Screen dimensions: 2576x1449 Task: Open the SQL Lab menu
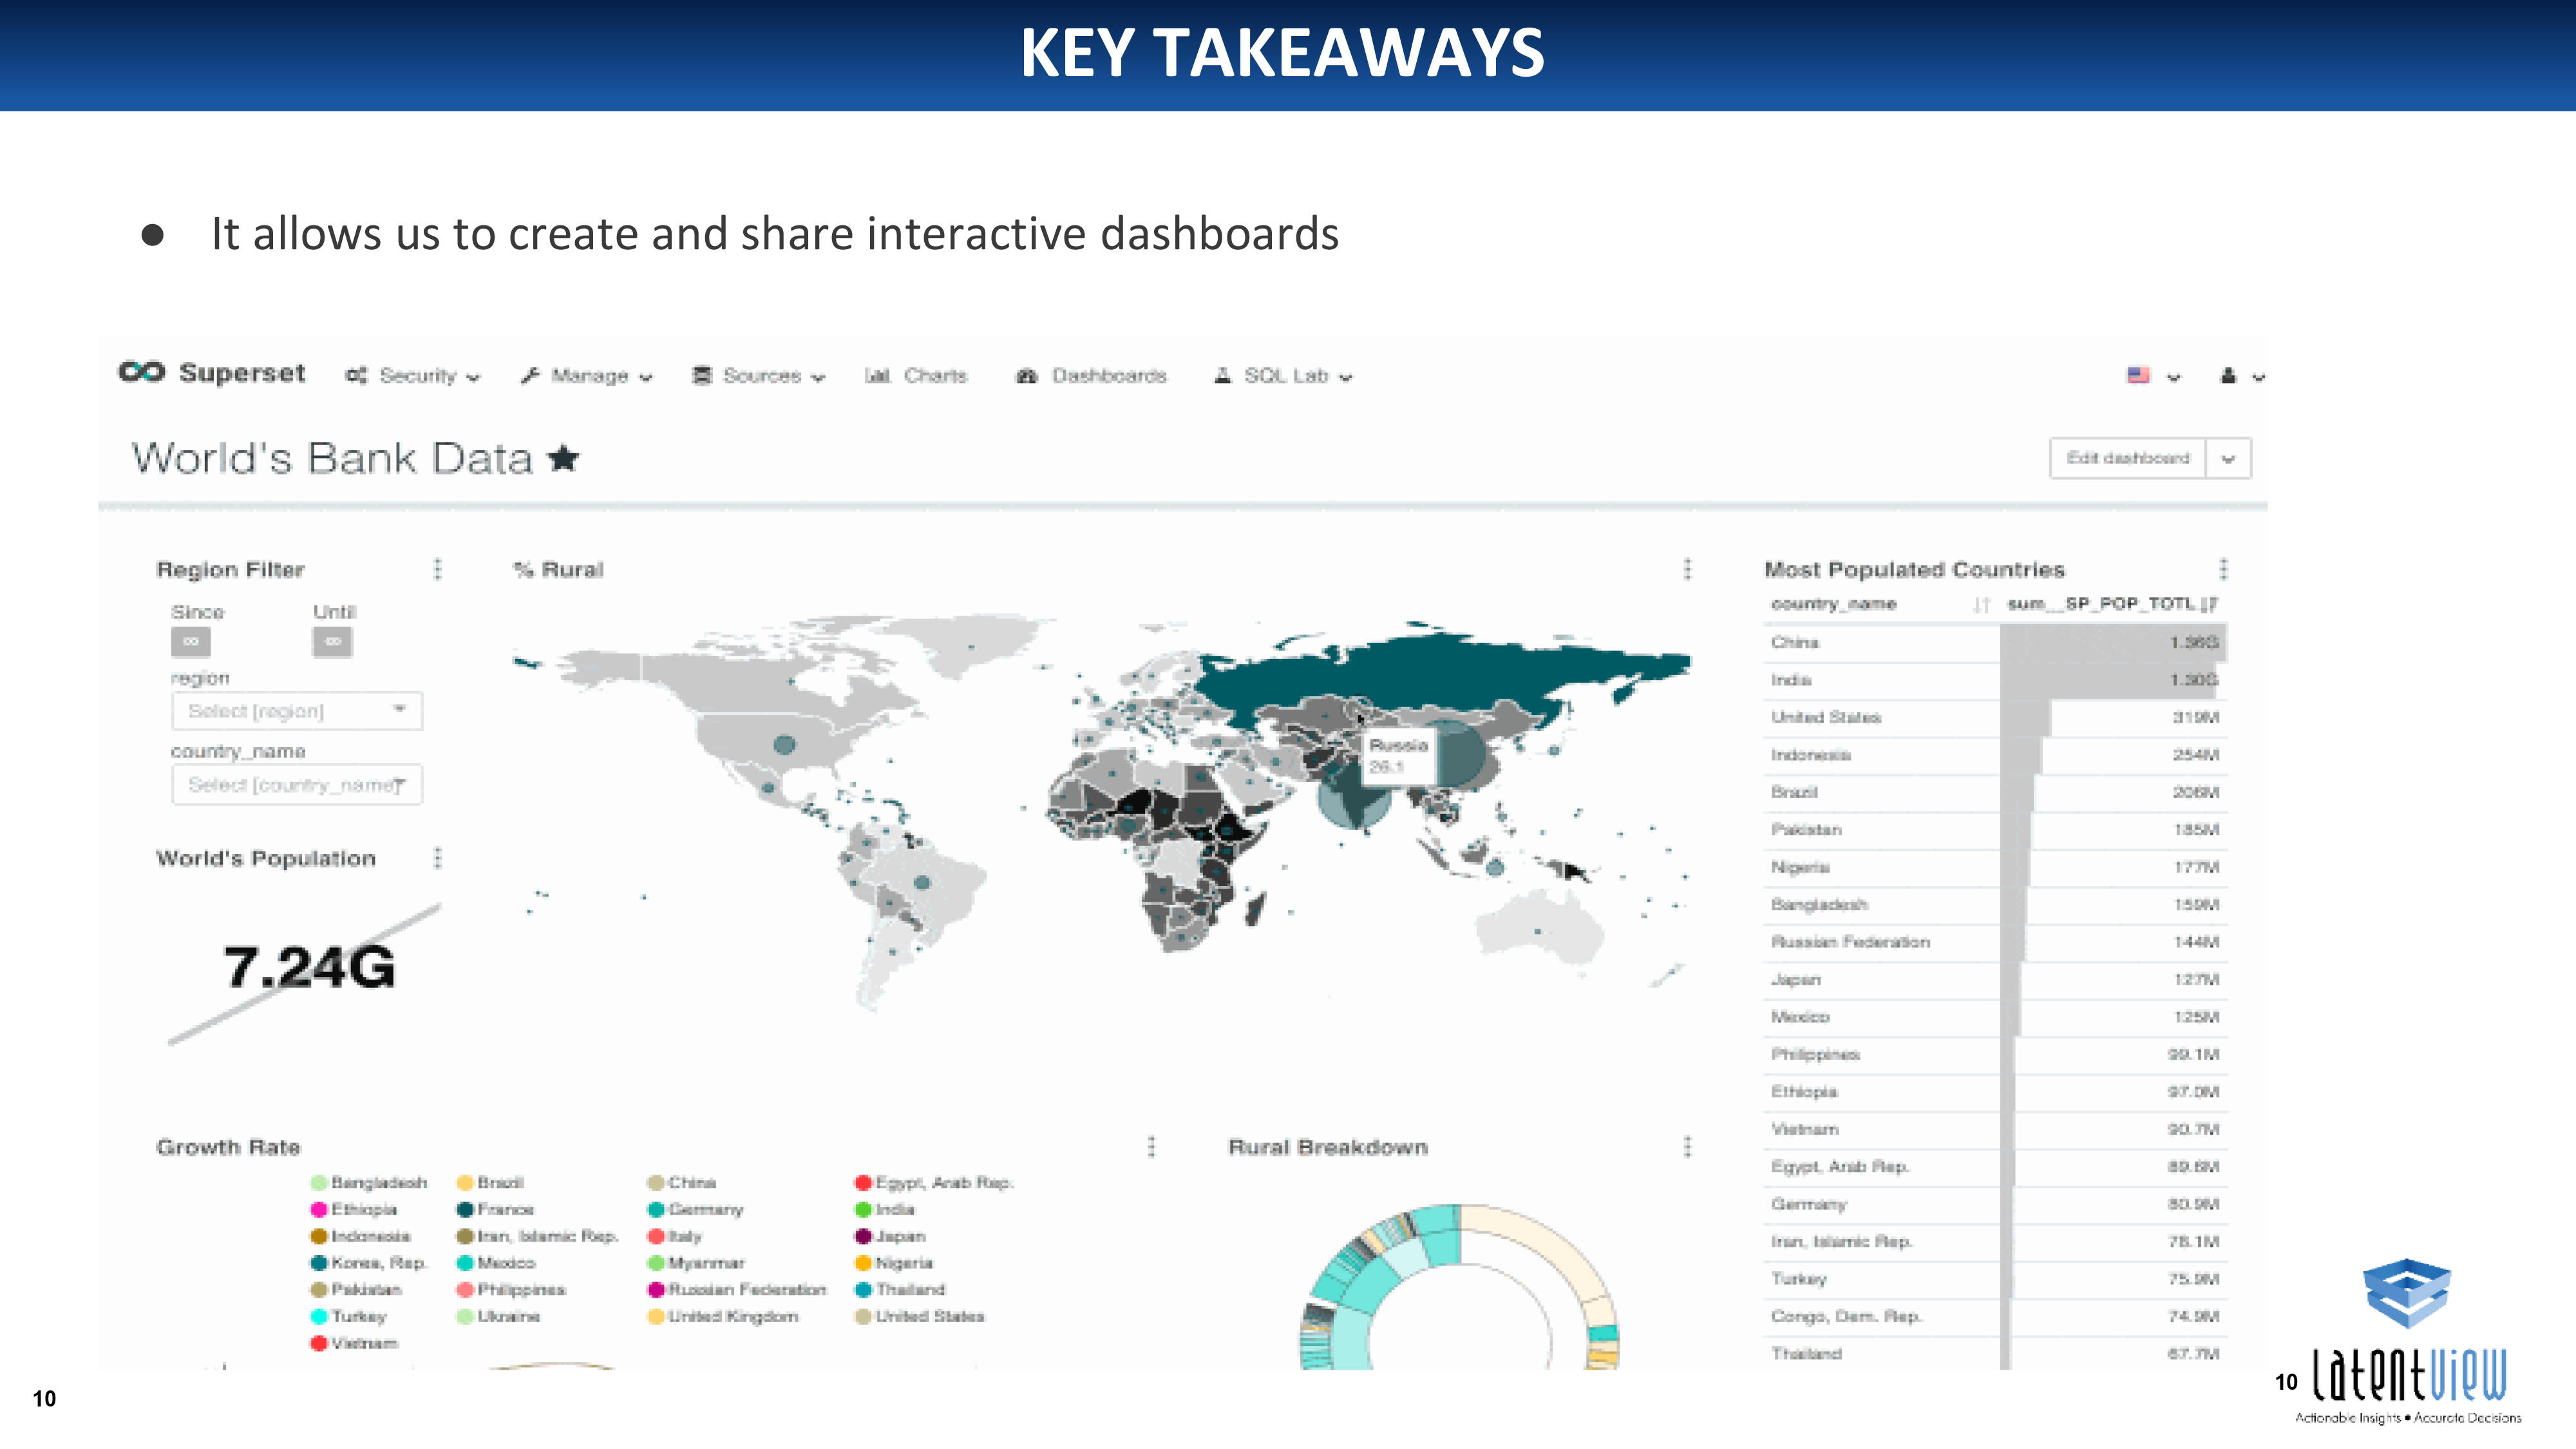pyautogui.click(x=1283, y=376)
